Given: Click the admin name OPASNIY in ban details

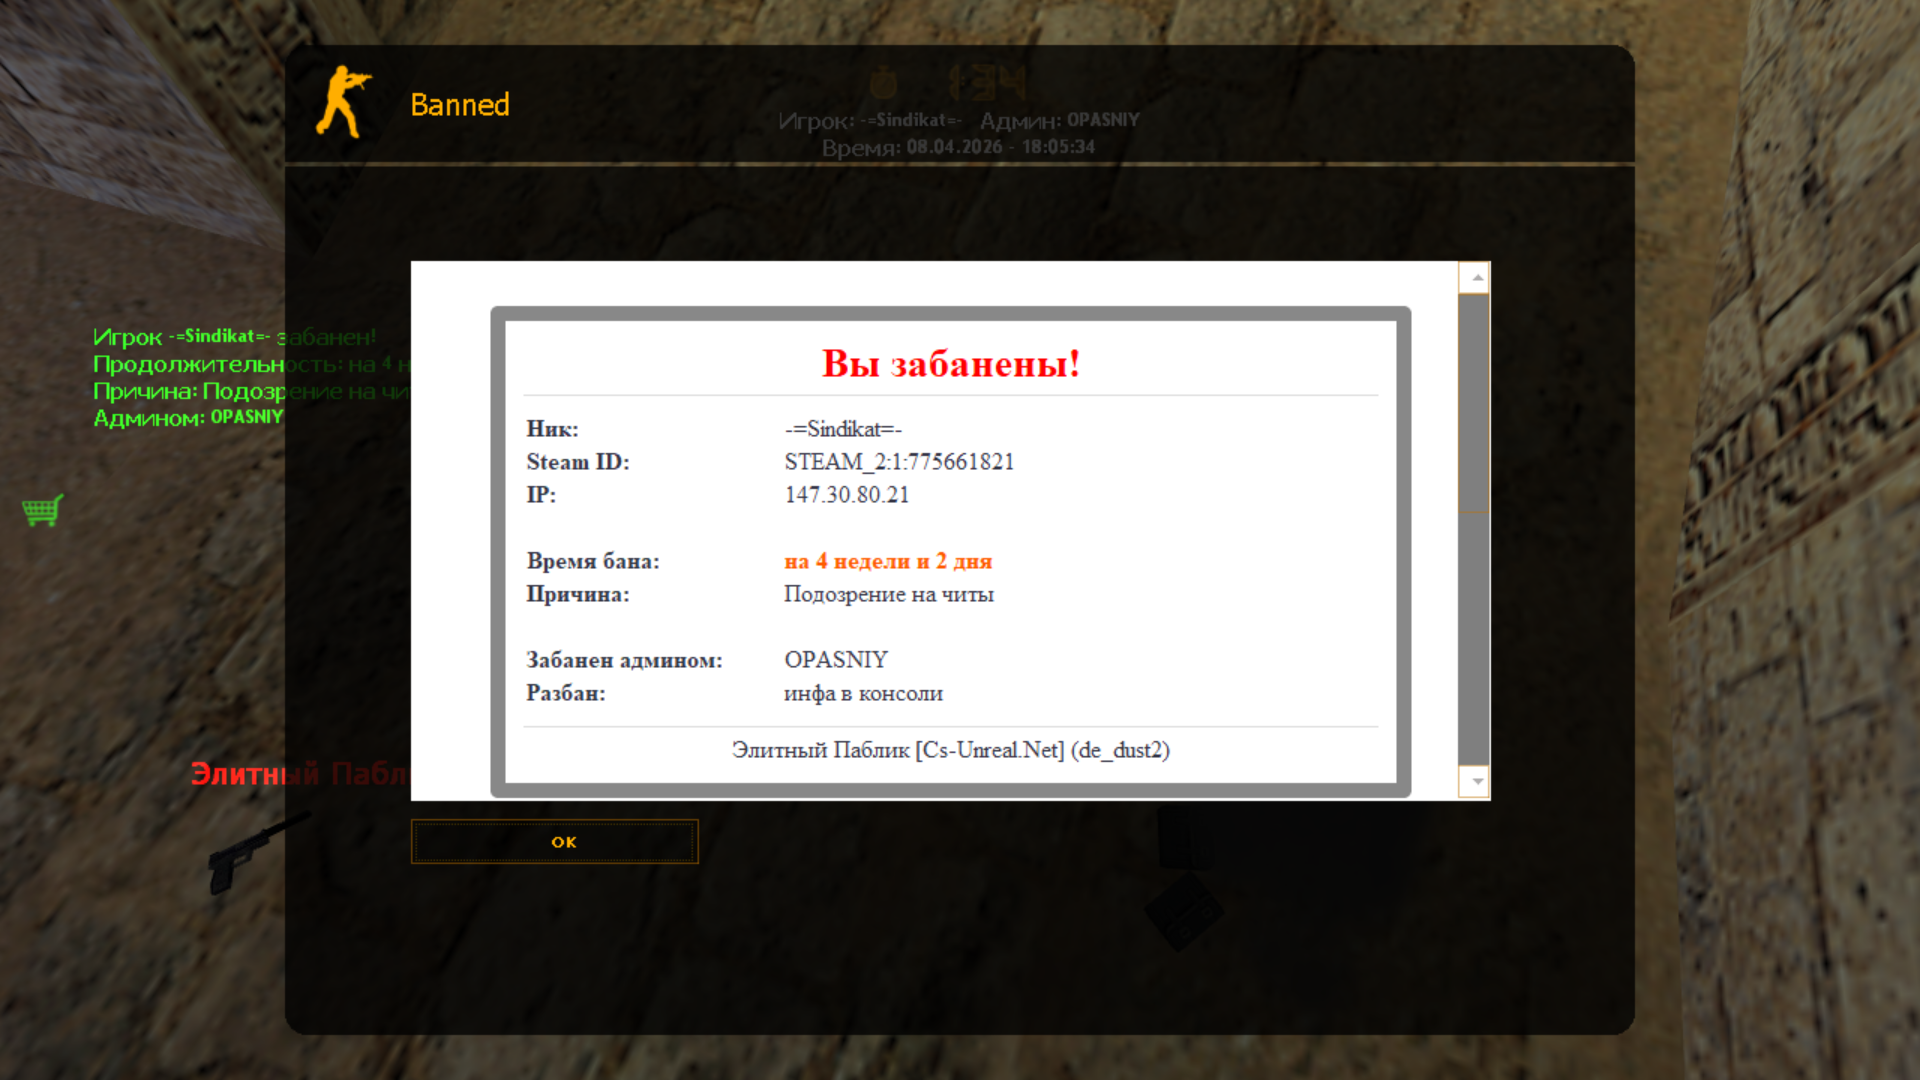Looking at the screenshot, I should [x=835, y=660].
